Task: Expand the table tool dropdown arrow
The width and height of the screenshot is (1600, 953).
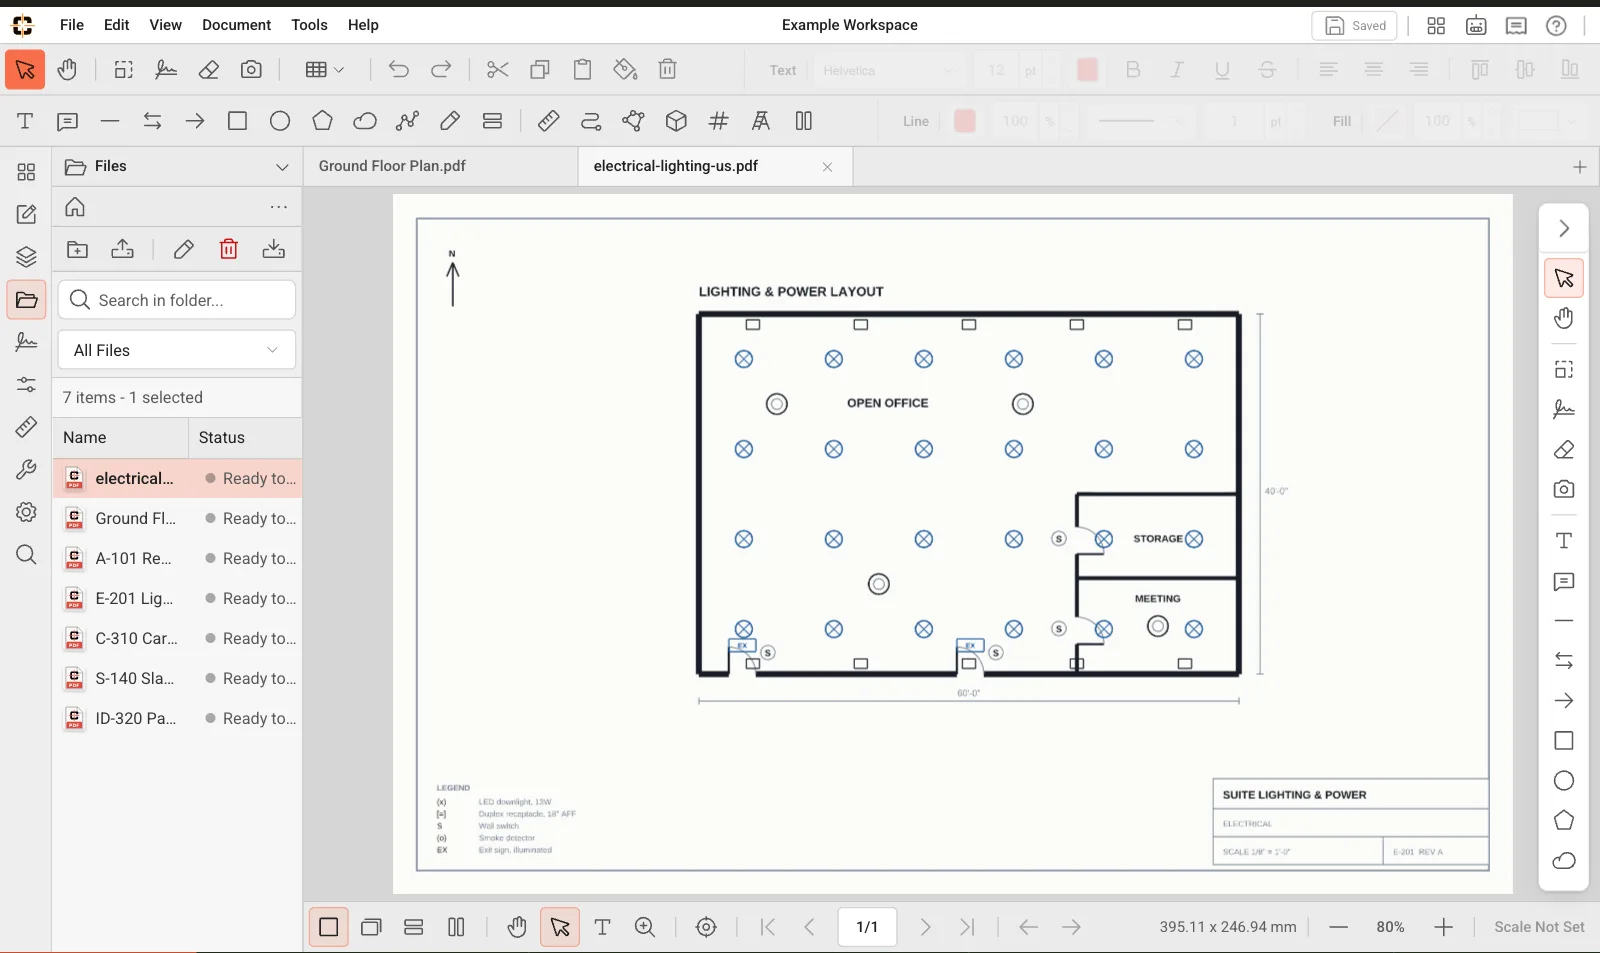Action: (x=339, y=70)
